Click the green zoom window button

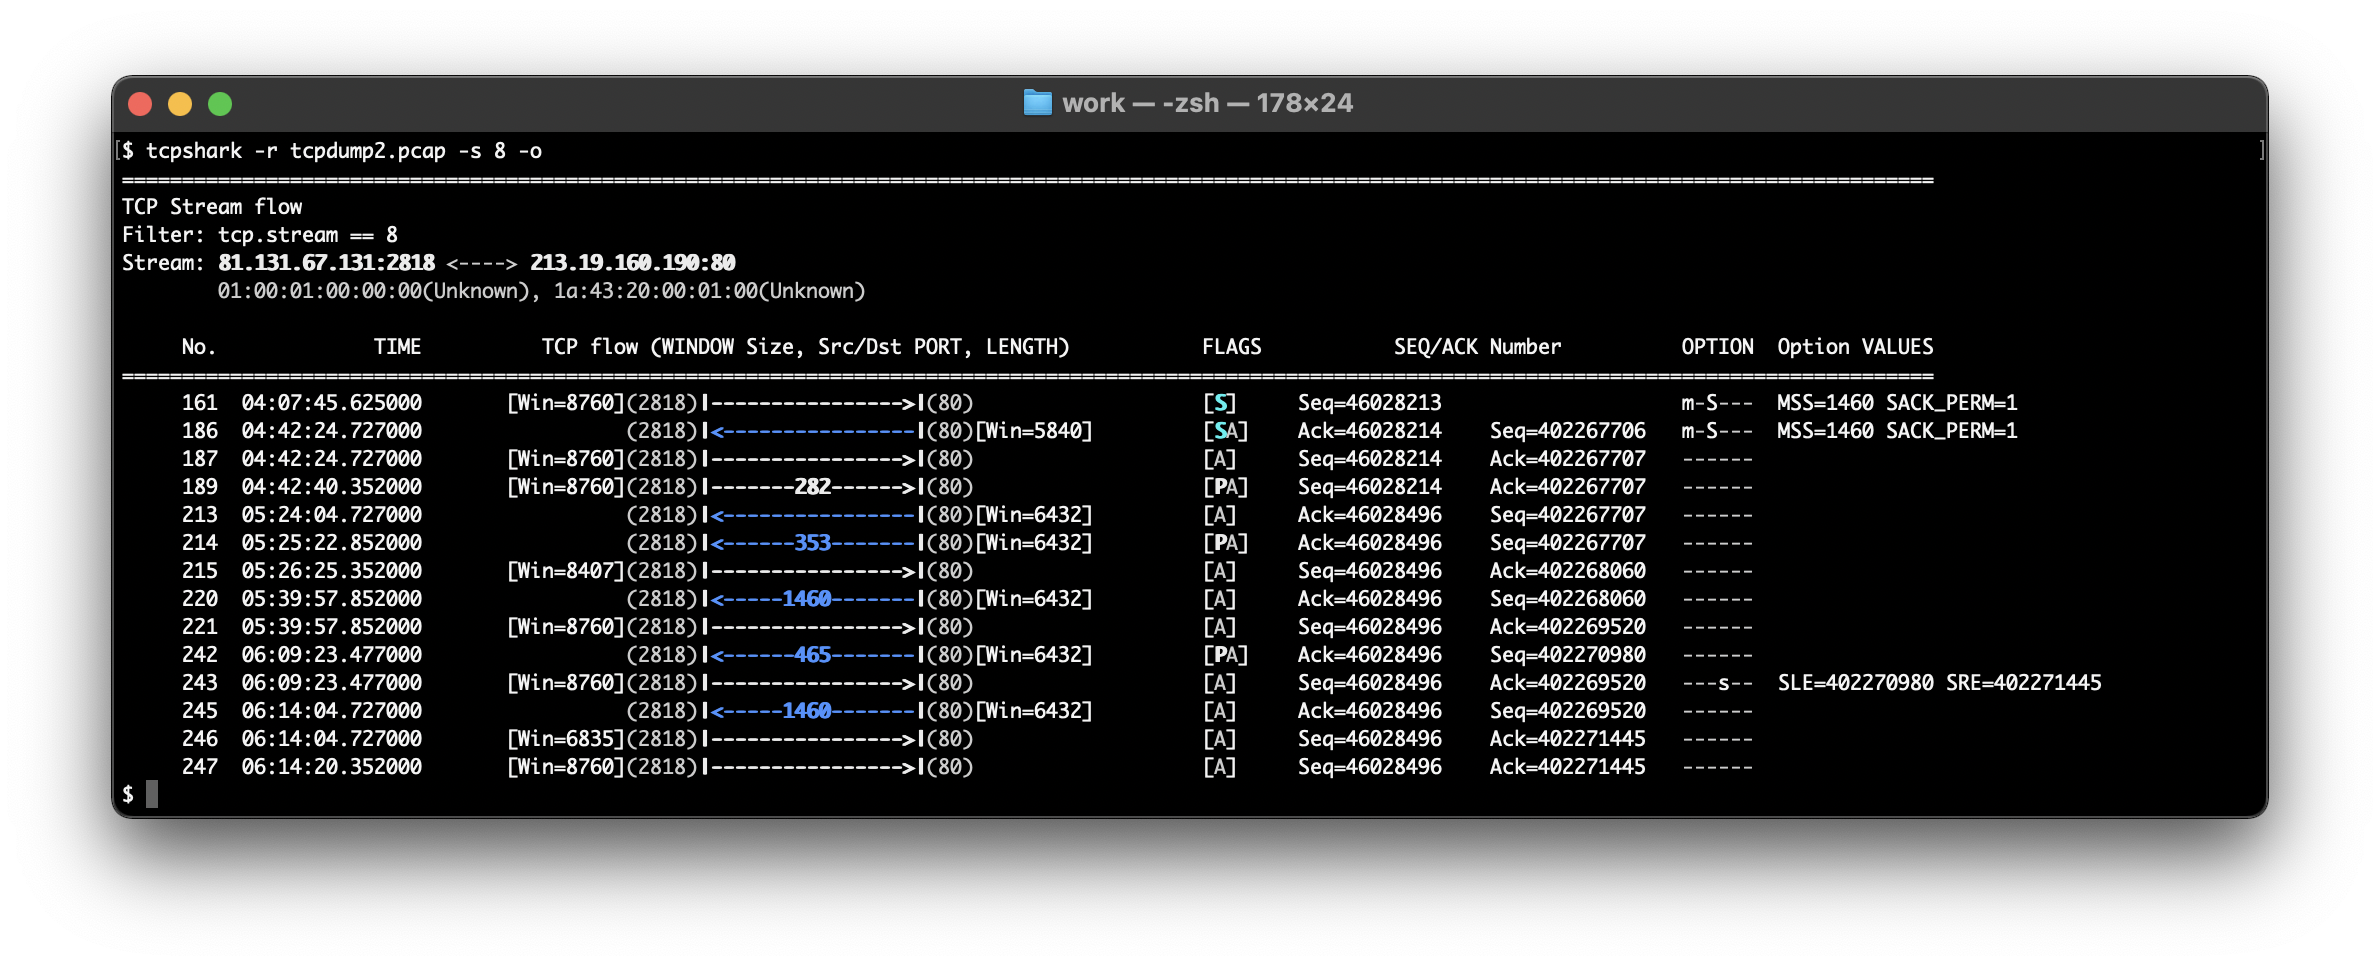pos(220,104)
